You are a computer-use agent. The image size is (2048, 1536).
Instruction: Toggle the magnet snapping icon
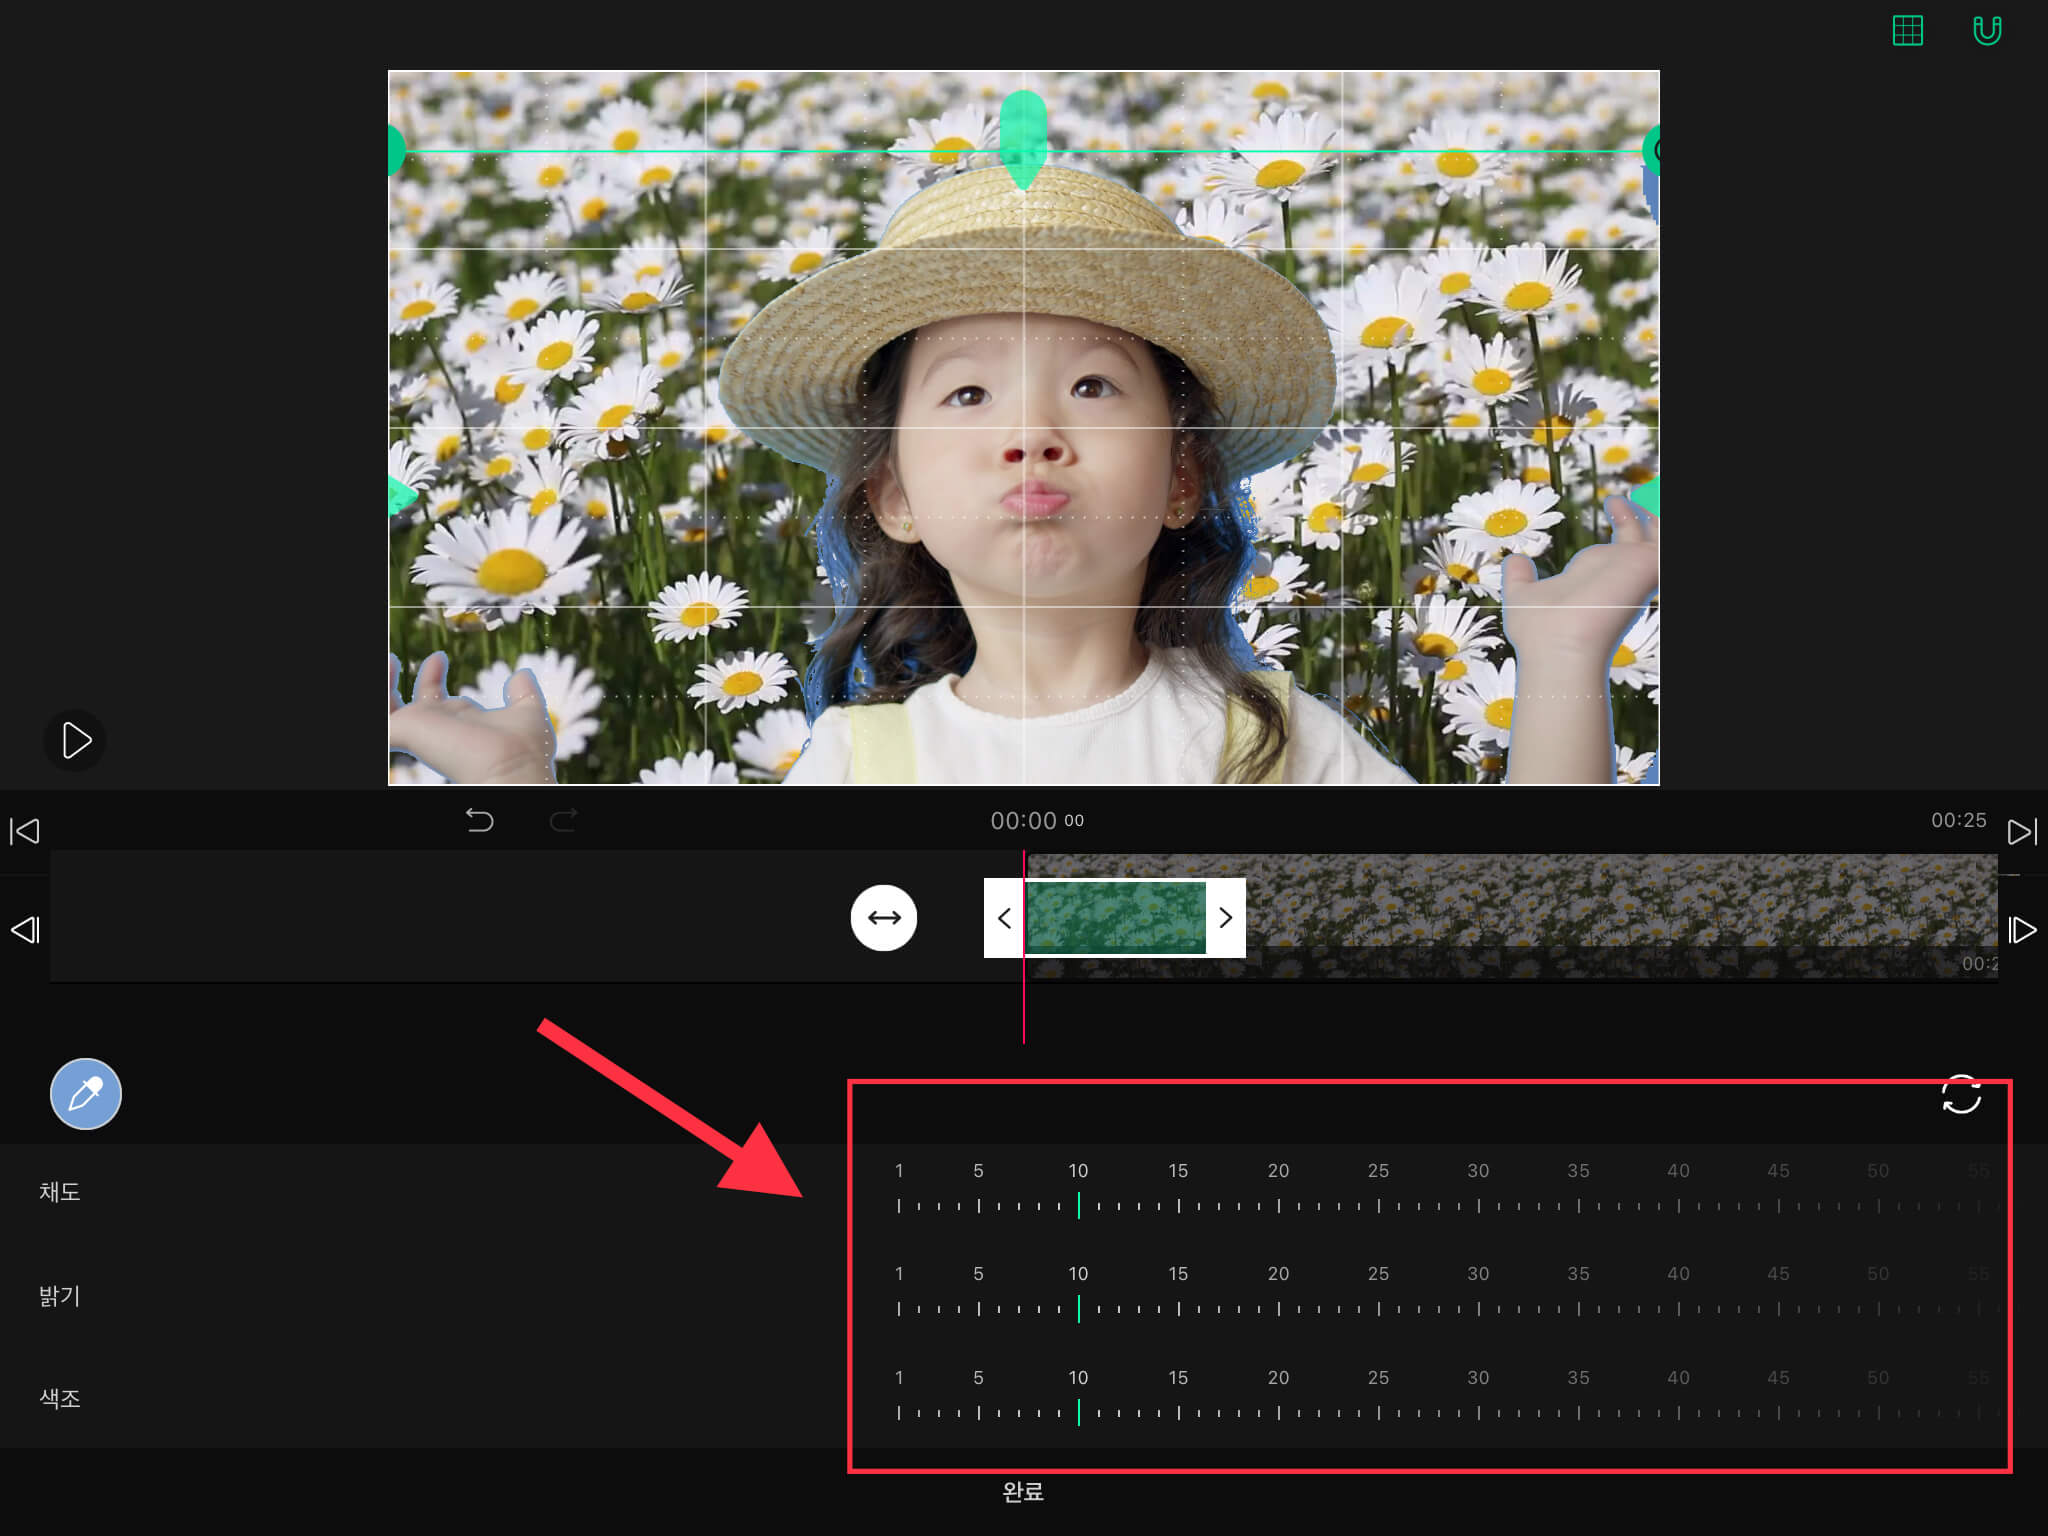1986,31
